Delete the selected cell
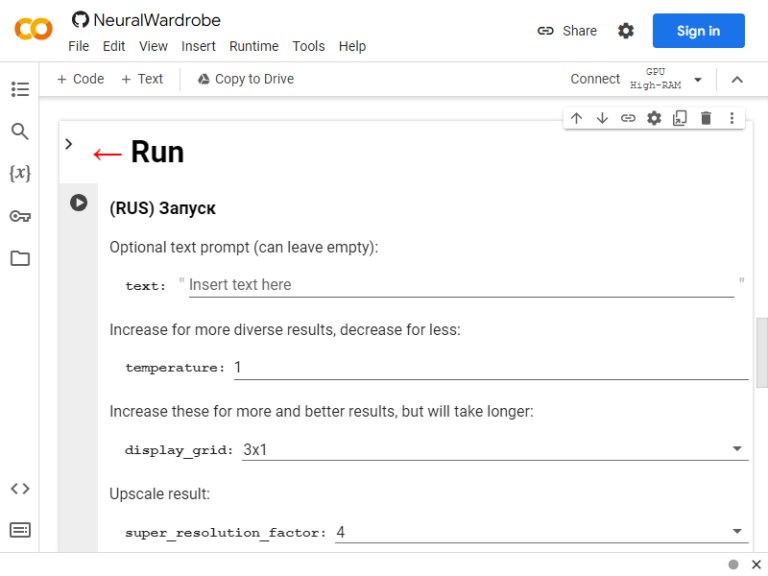The image size is (768, 576). tap(706, 118)
